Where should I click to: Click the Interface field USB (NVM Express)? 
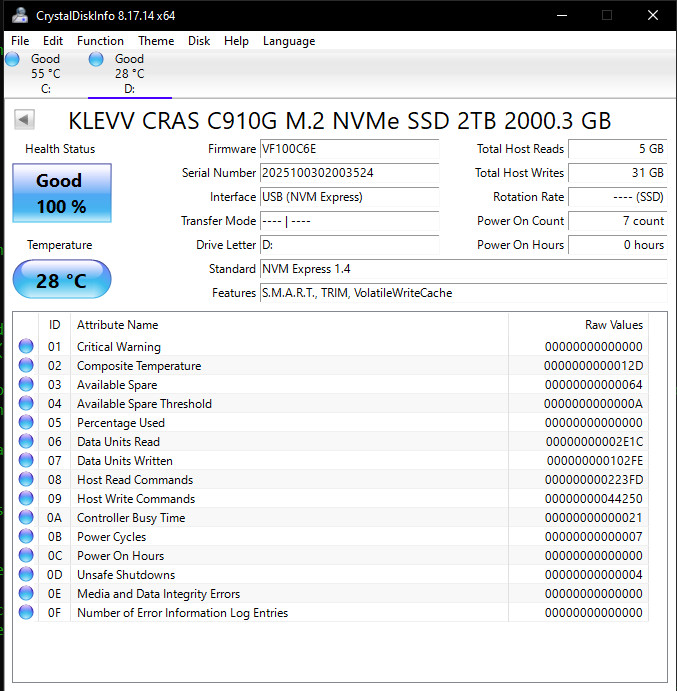point(349,197)
